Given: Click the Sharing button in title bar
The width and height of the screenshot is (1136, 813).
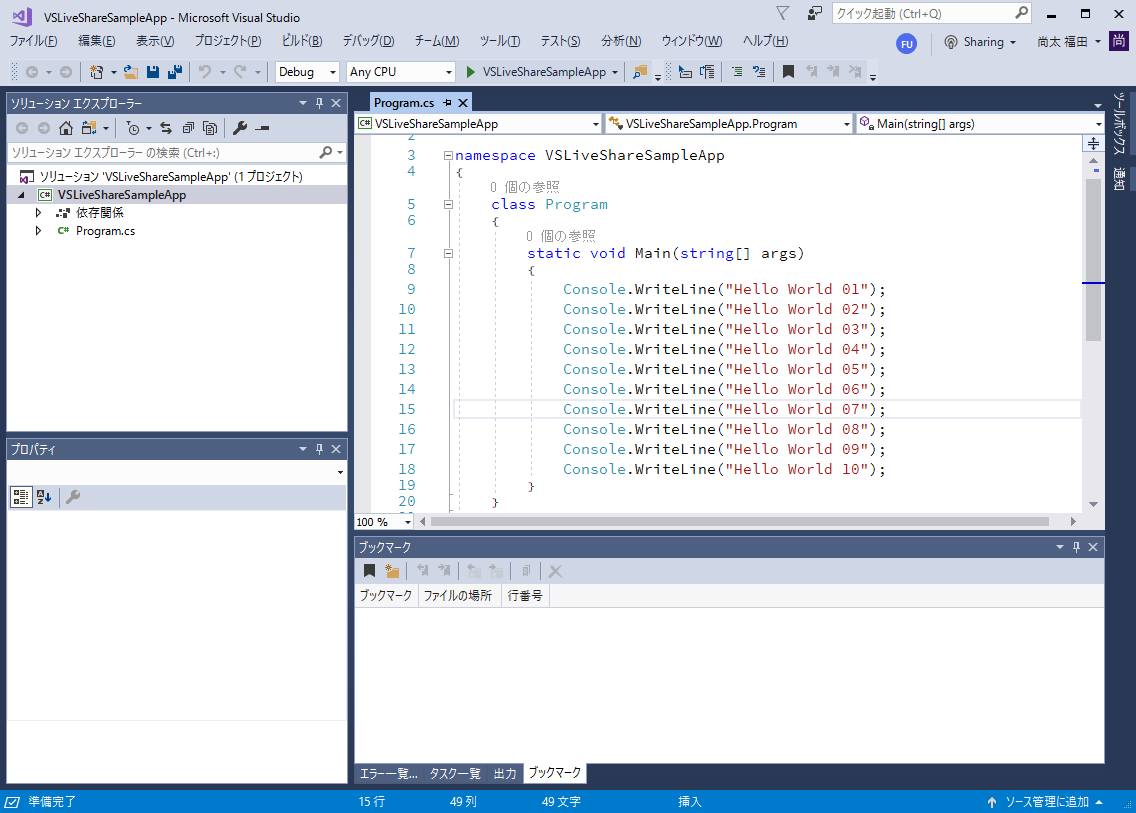Looking at the screenshot, I should (x=981, y=42).
